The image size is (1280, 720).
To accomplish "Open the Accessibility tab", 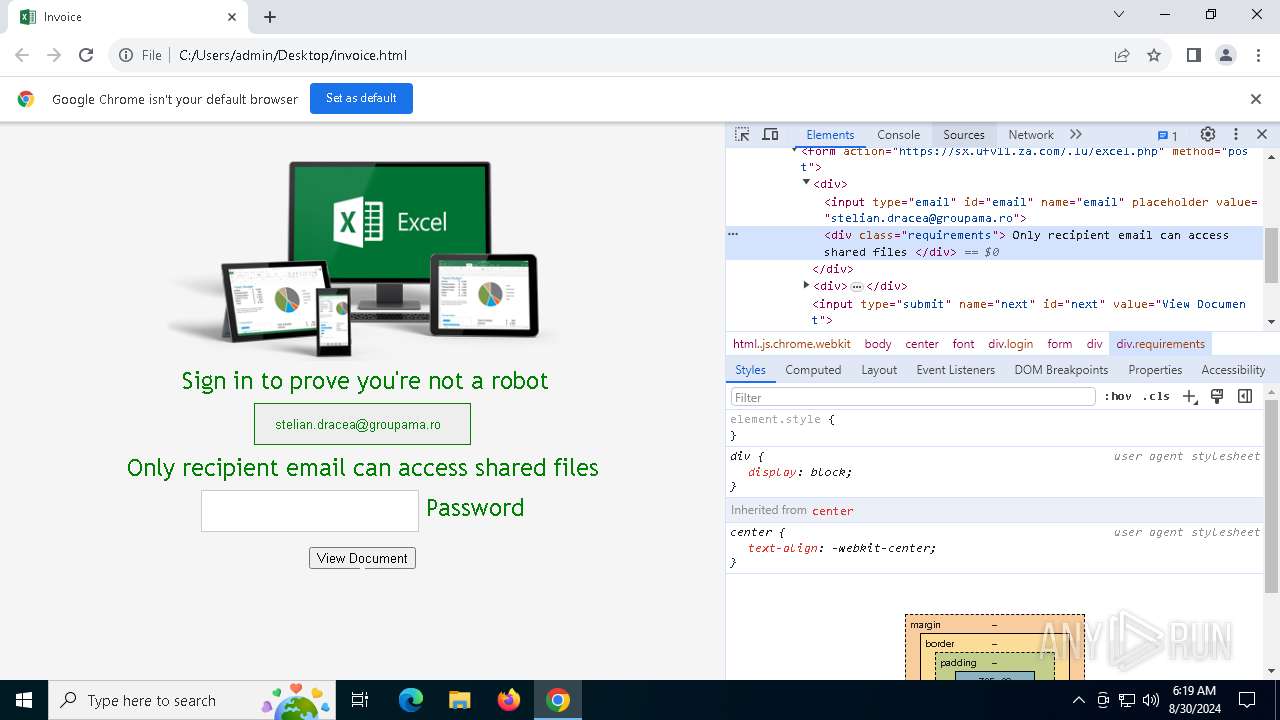I will 1233,370.
